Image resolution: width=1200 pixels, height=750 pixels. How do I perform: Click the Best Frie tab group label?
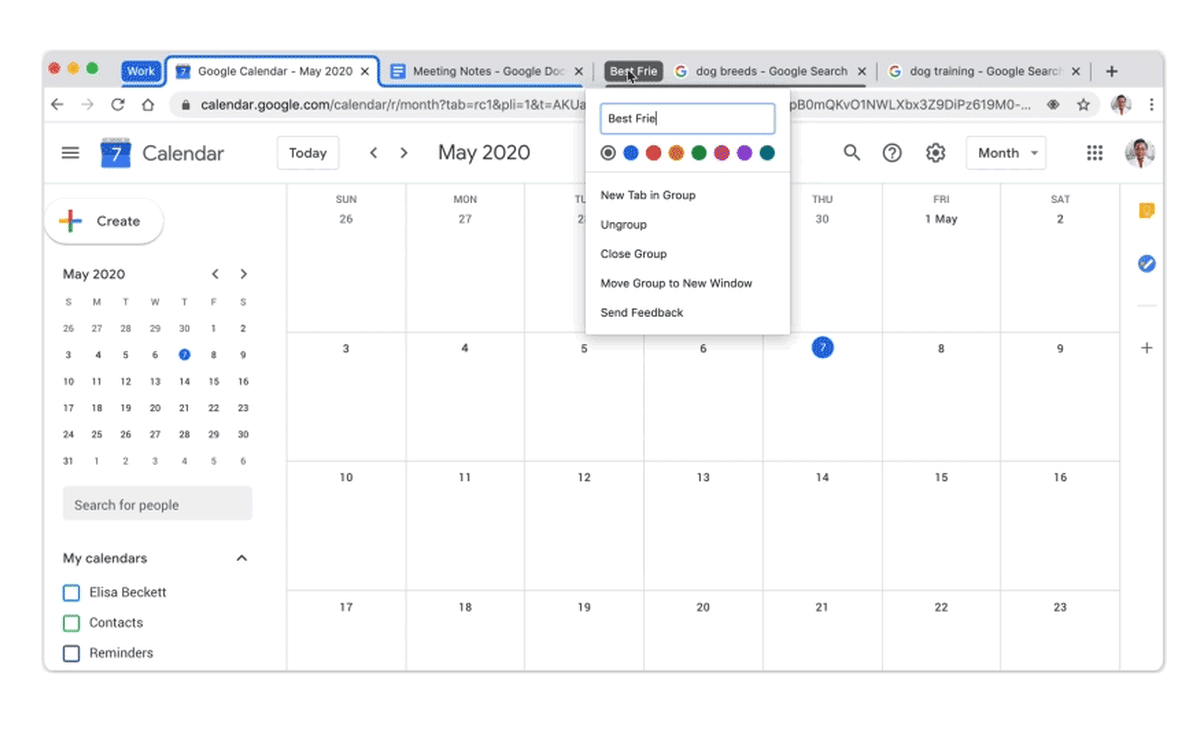(x=633, y=72)
